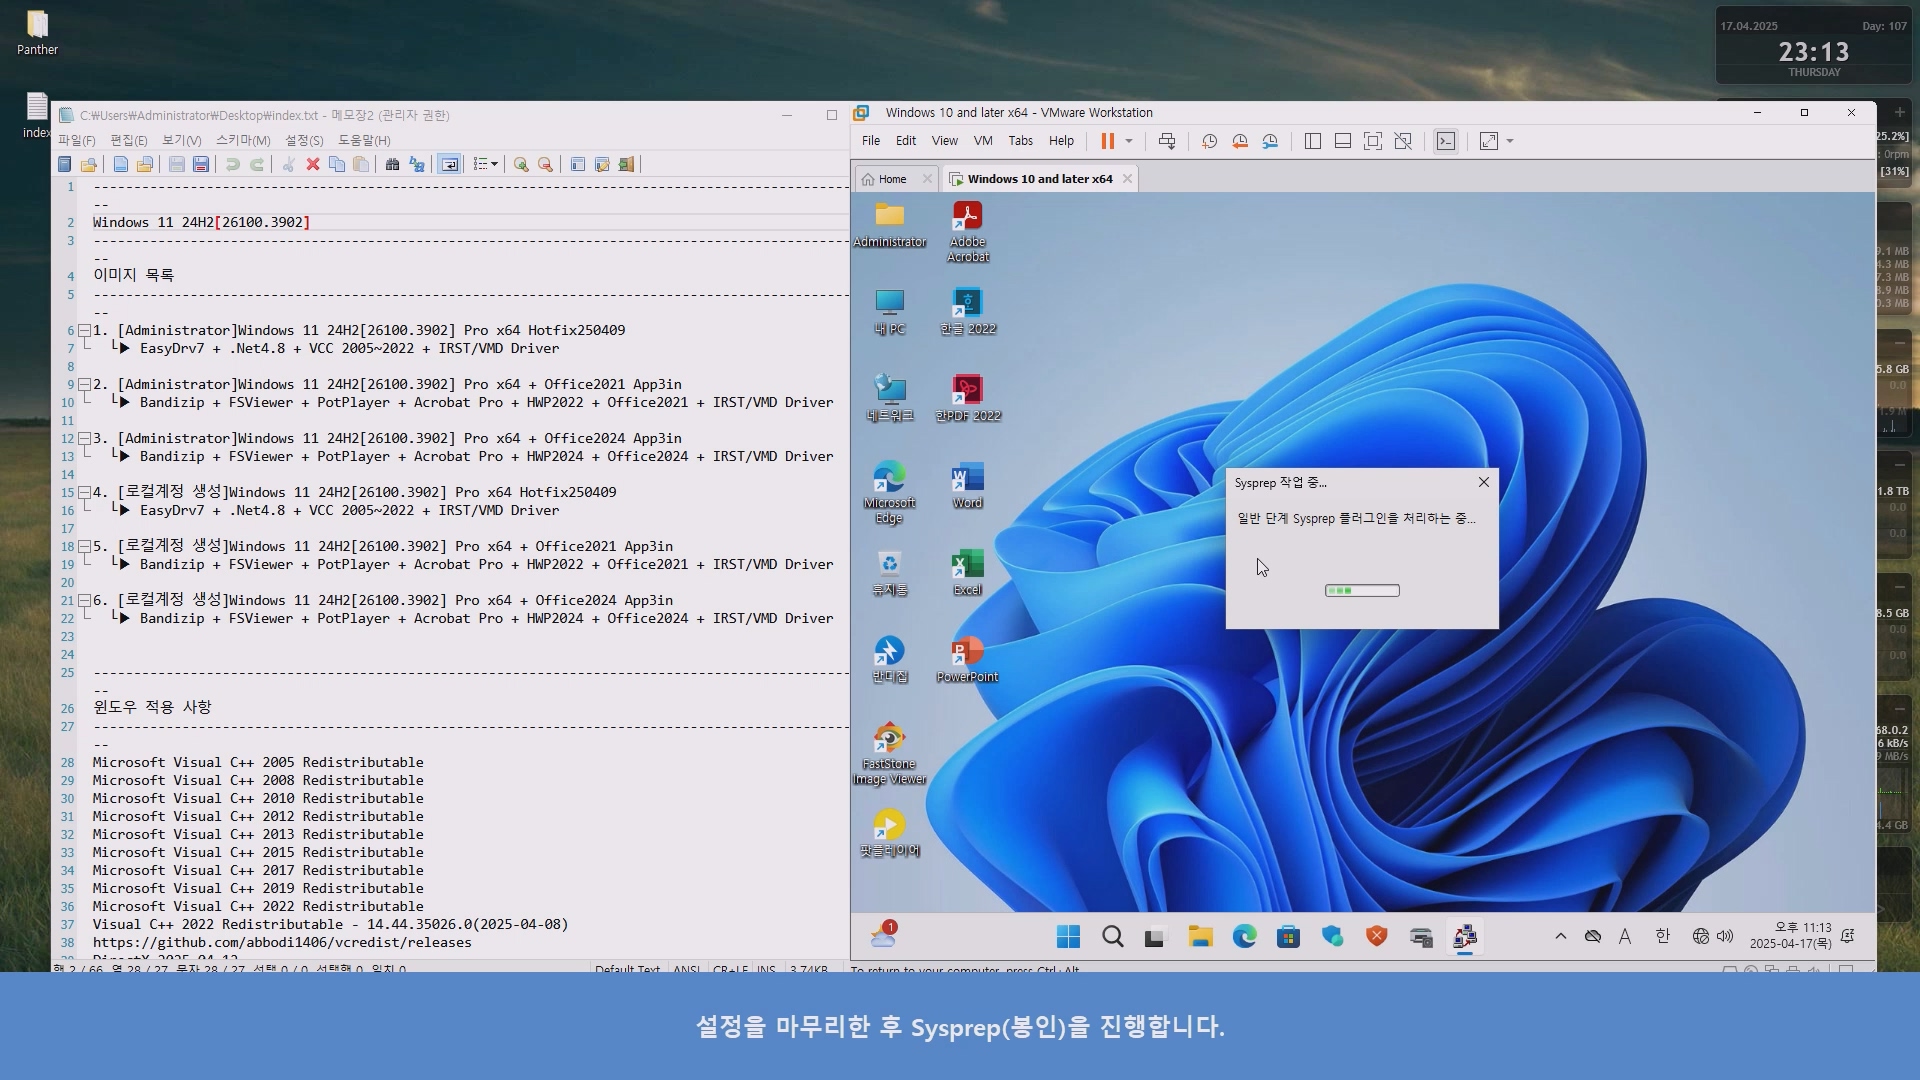Open the power options dropdown arrow
This screenshot has height=1080, width=1920.
1129,141
